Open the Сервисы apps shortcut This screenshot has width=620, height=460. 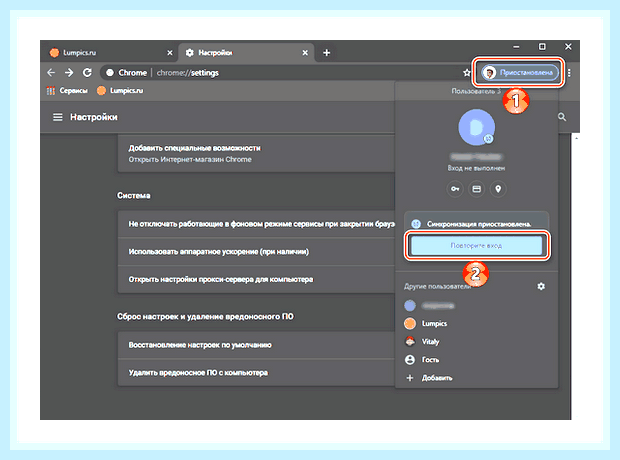67,91
